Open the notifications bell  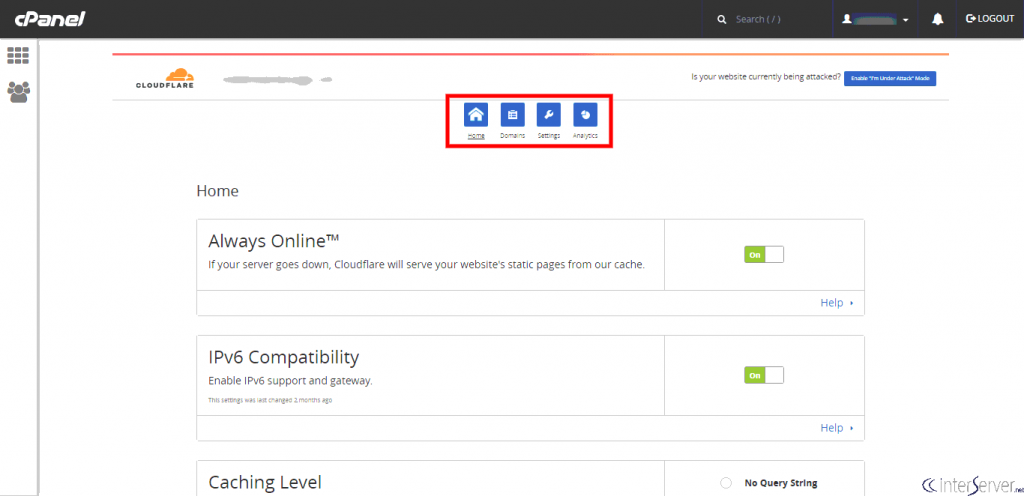[x=938, y=20]
